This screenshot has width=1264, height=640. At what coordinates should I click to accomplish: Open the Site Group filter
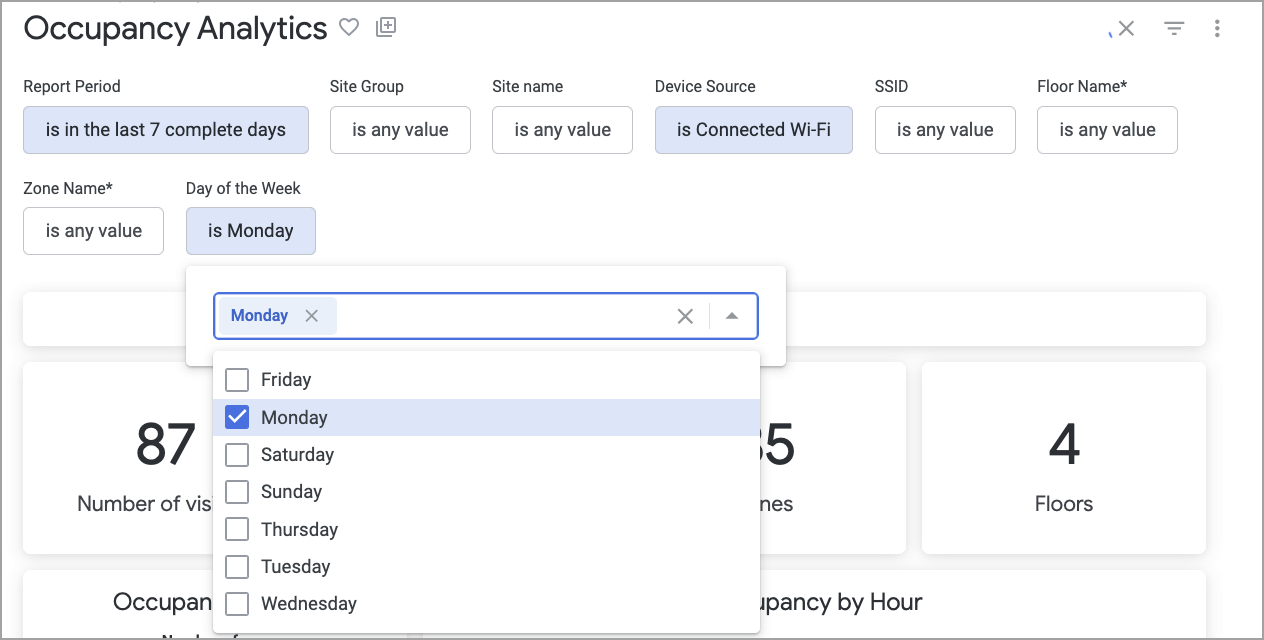(400, 130)
